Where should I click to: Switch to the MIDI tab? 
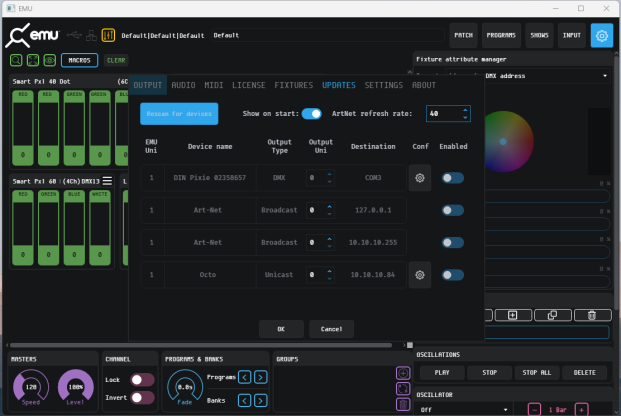point(214,85)
